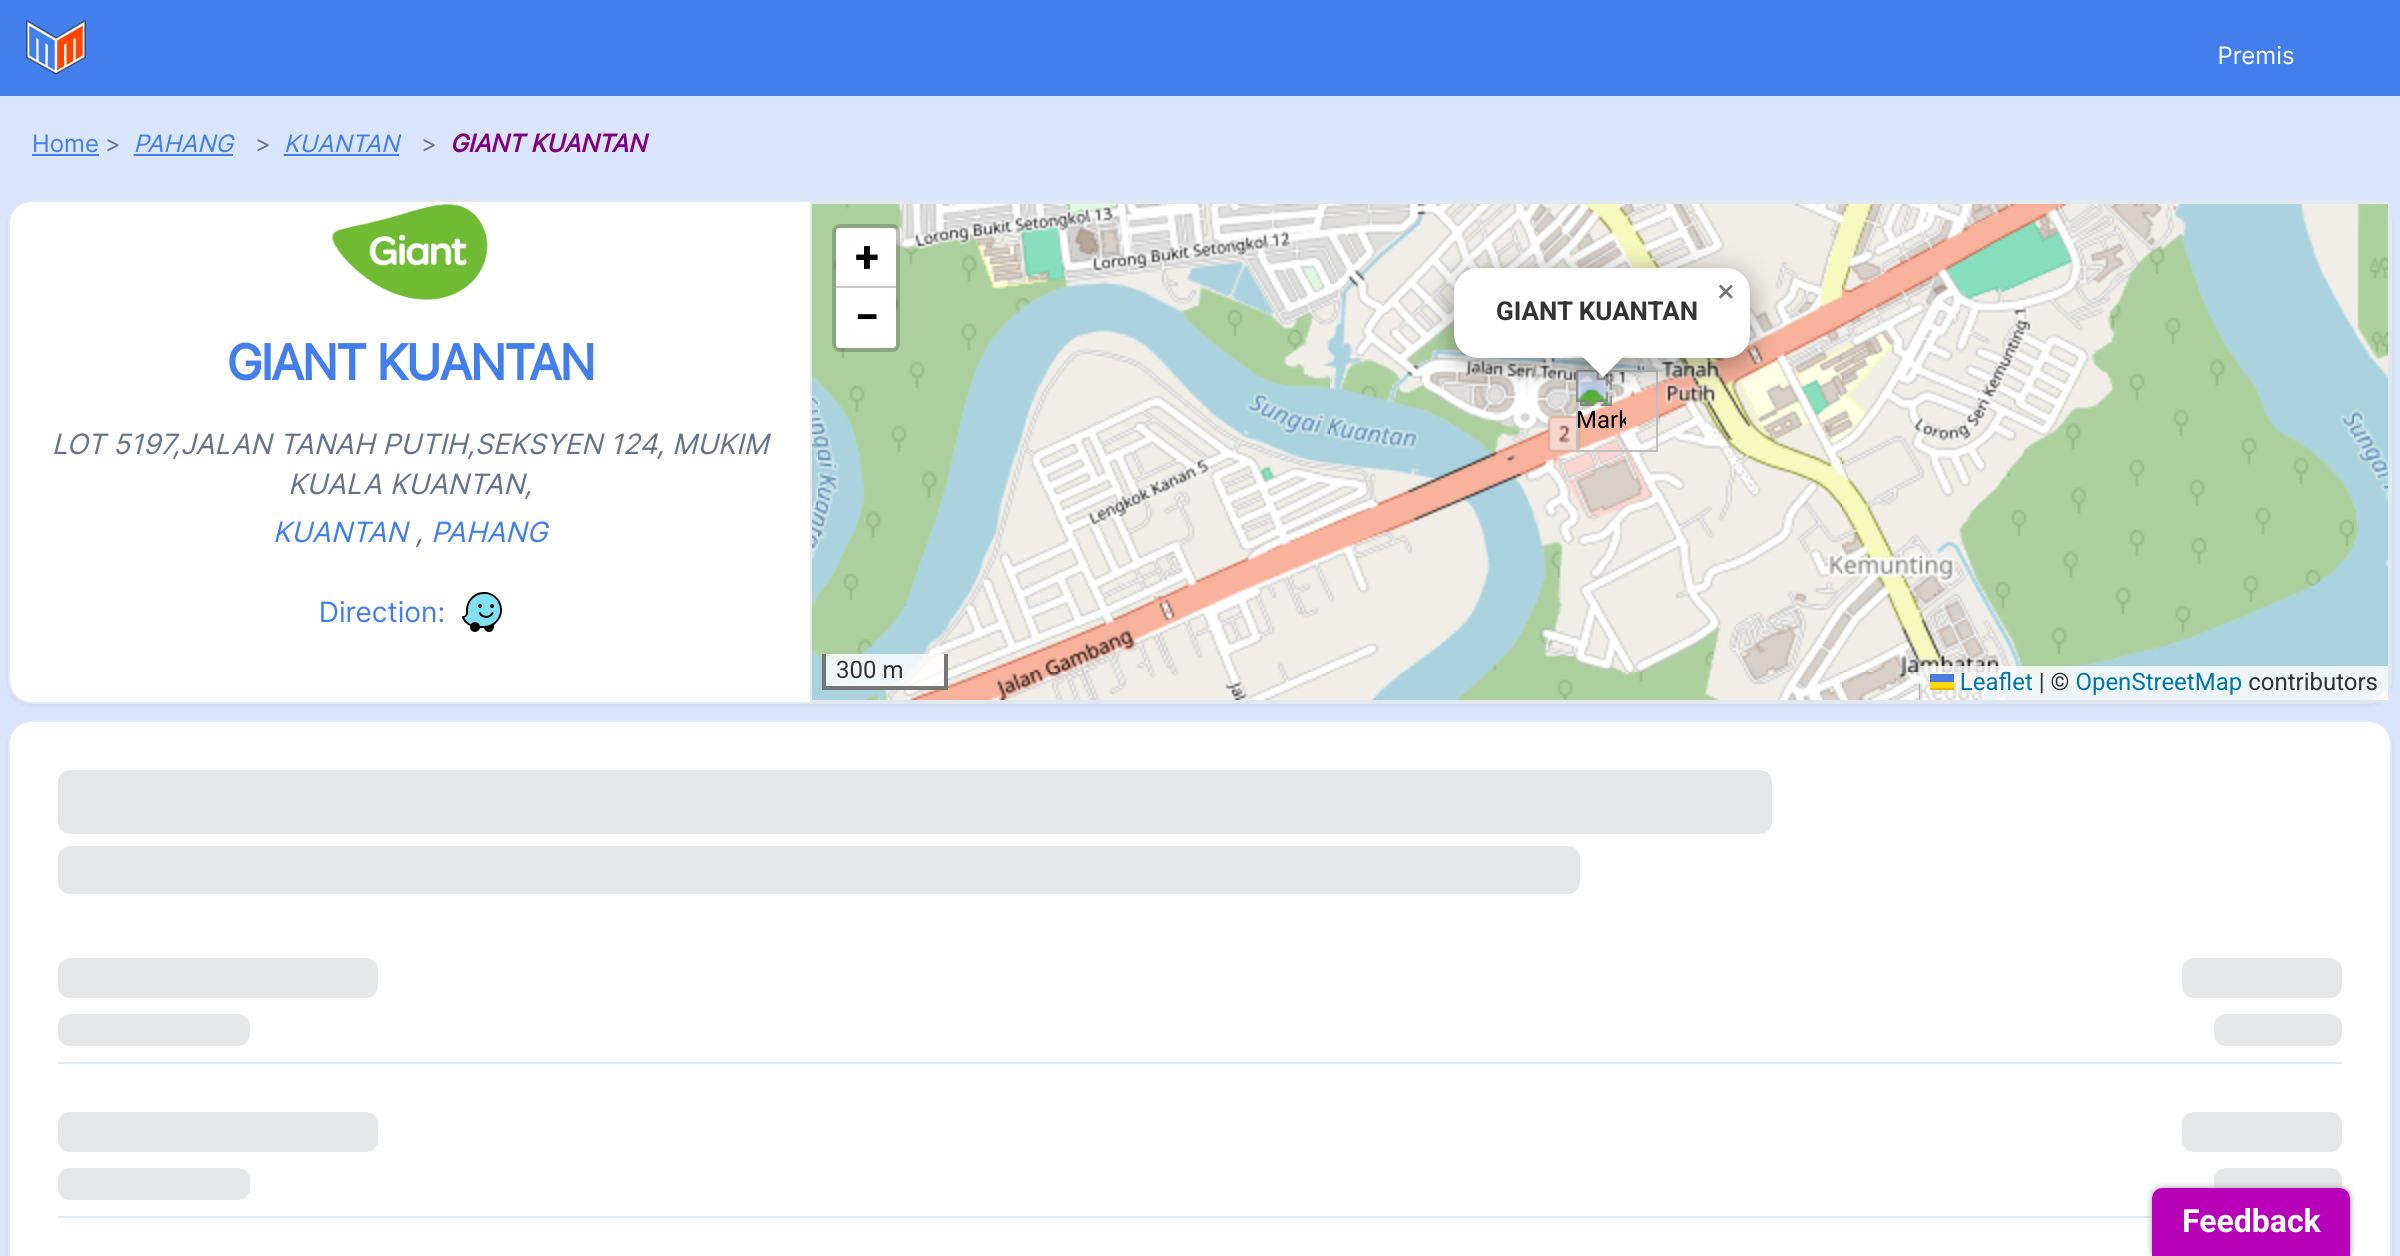This screenshot has width=2400, height=1256.
Task: Click the Giant brand logo
Action: click(x=410, y=252)
